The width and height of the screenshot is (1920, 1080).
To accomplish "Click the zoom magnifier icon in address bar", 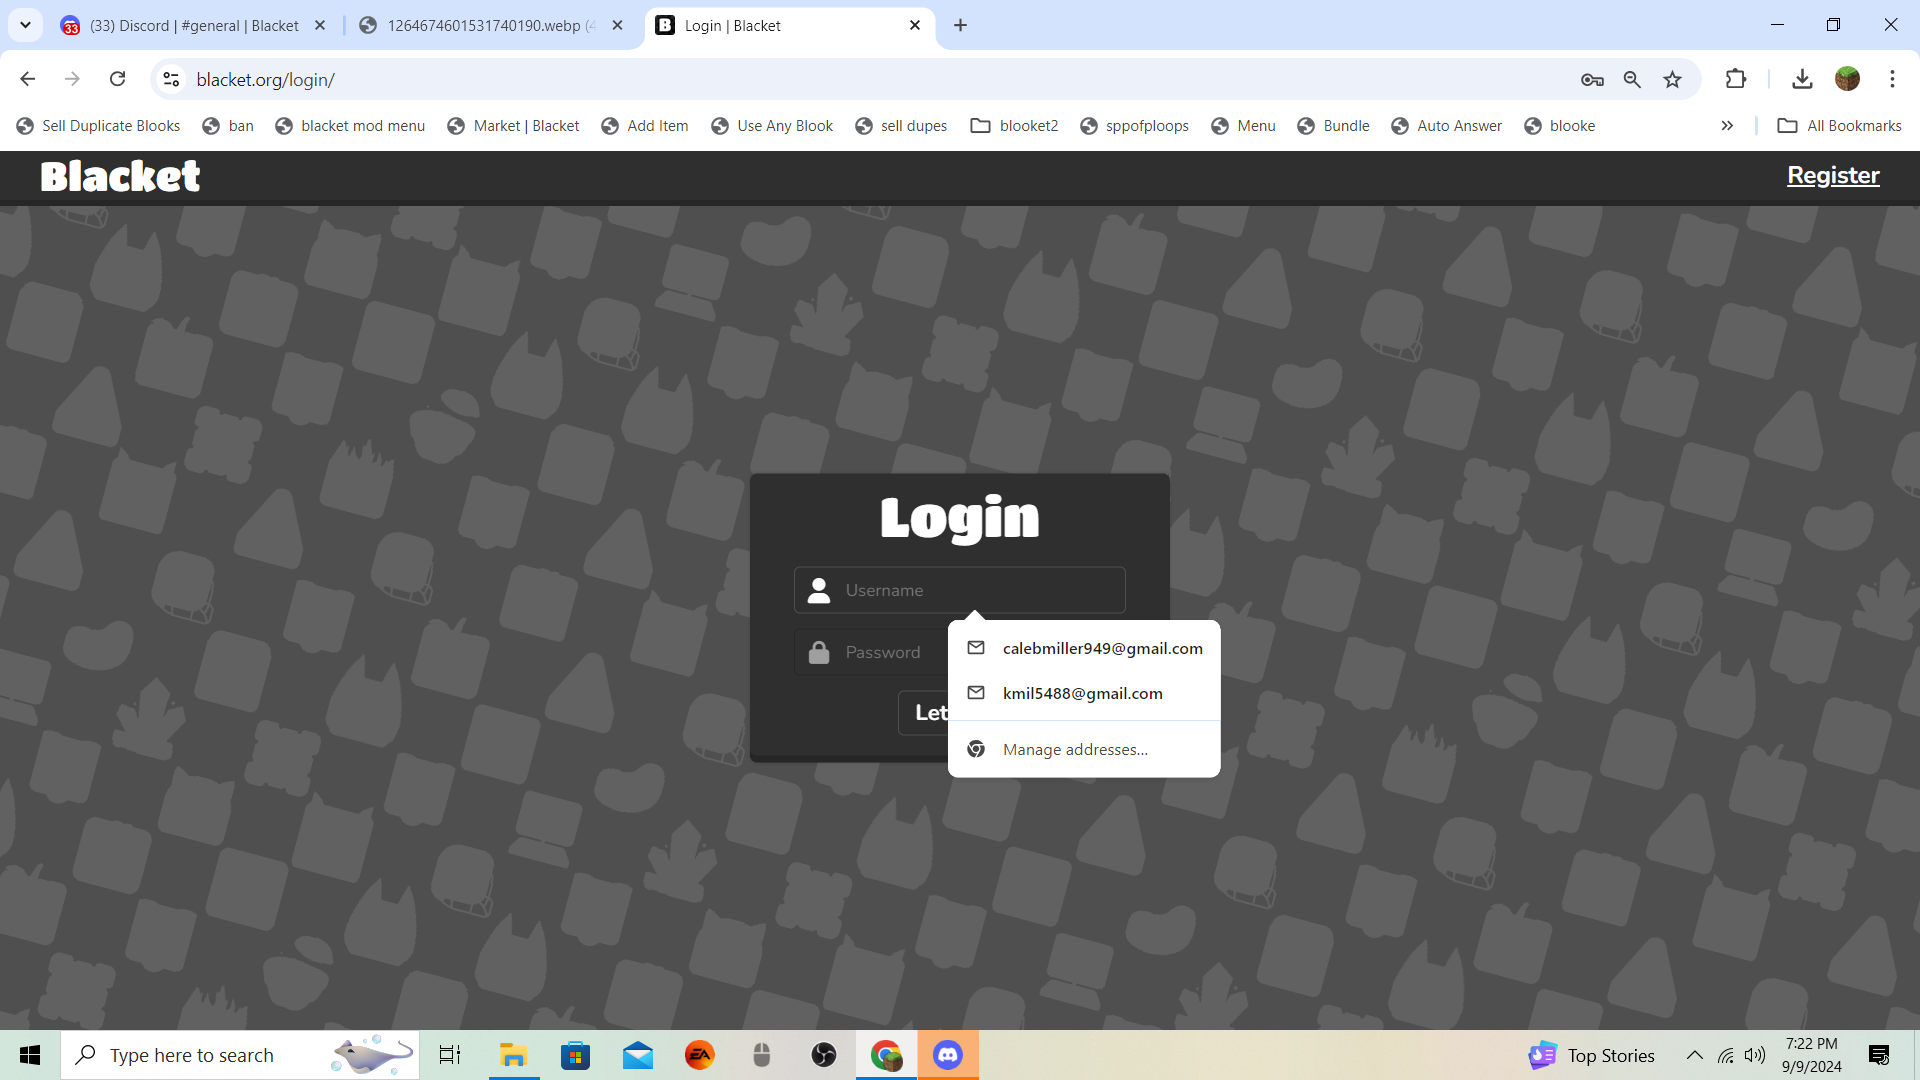I will (x=1632, y=80).
